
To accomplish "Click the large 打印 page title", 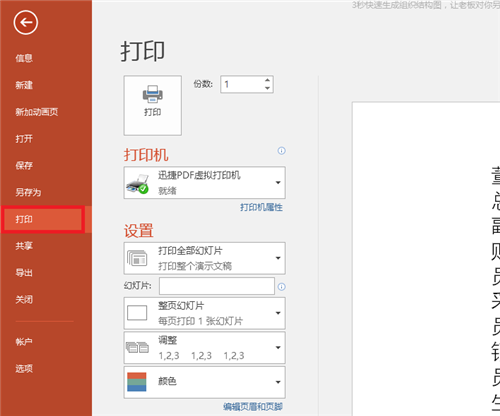I will 143,51.
